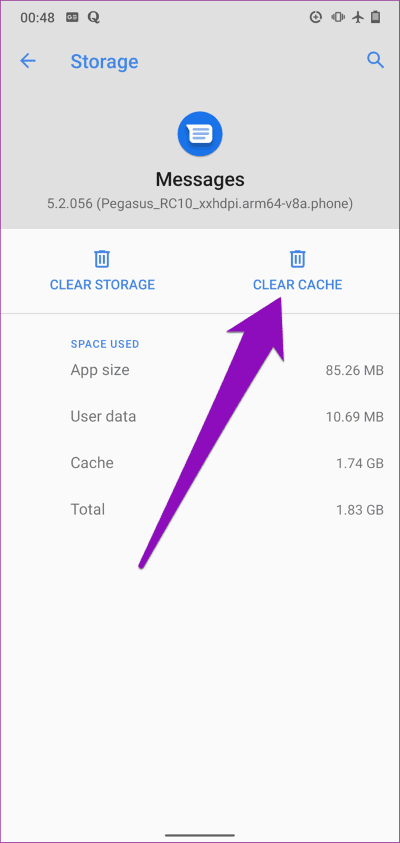
Task: Tap the battery status icon
Action: pos(376,17)
